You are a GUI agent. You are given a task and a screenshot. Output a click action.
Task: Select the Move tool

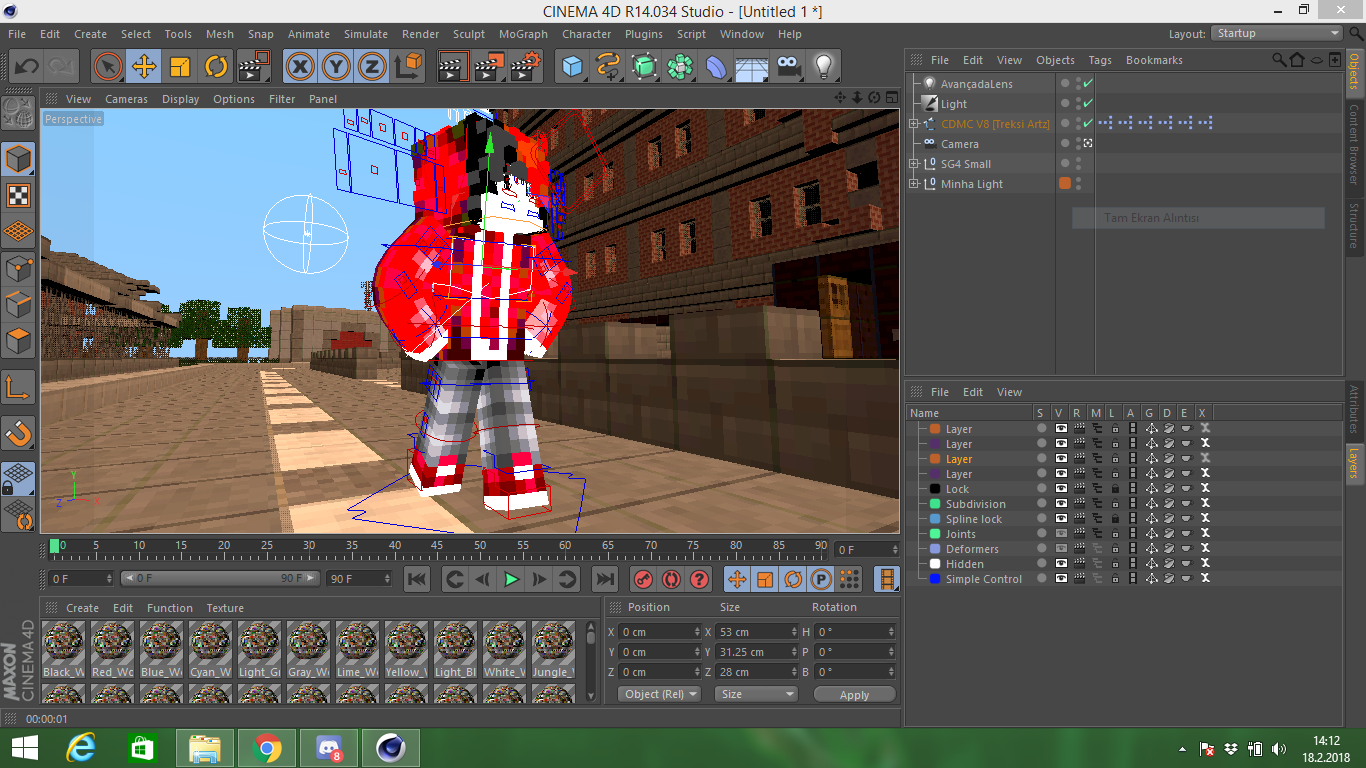pos(144,67)
